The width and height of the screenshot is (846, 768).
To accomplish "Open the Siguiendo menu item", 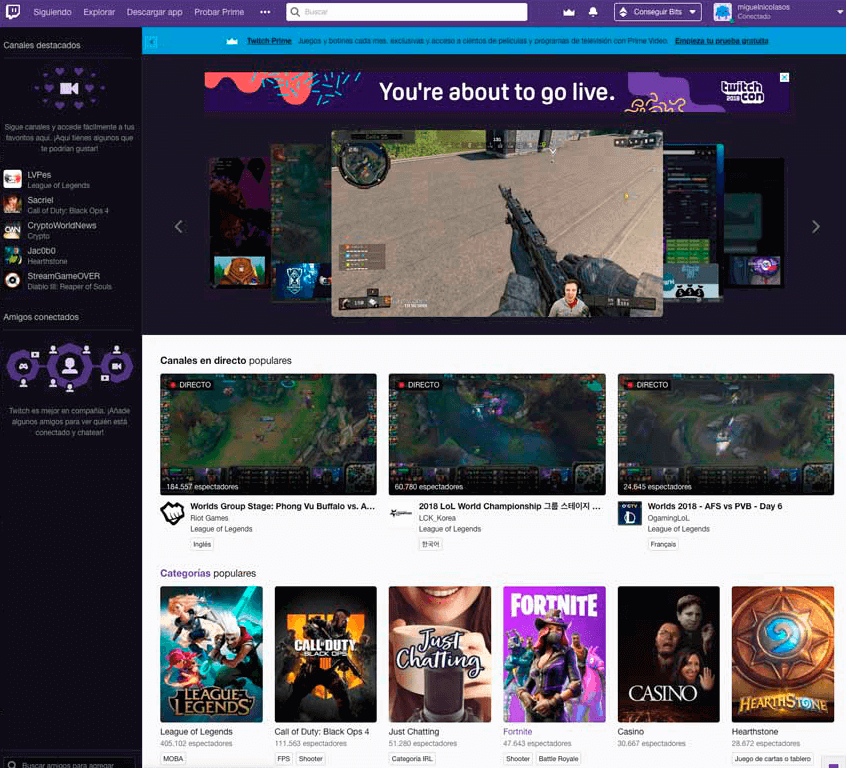I will coord(52,12).
